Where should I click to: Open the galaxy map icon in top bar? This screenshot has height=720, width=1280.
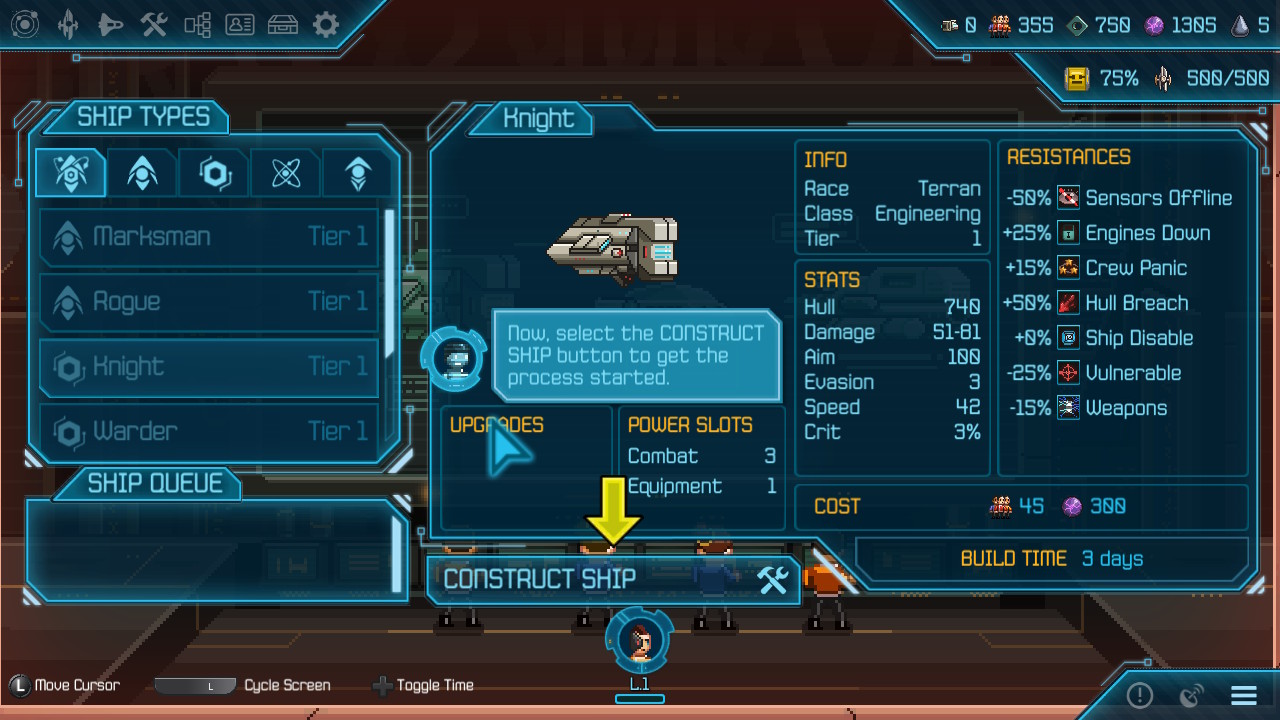(x=24, y=24)
